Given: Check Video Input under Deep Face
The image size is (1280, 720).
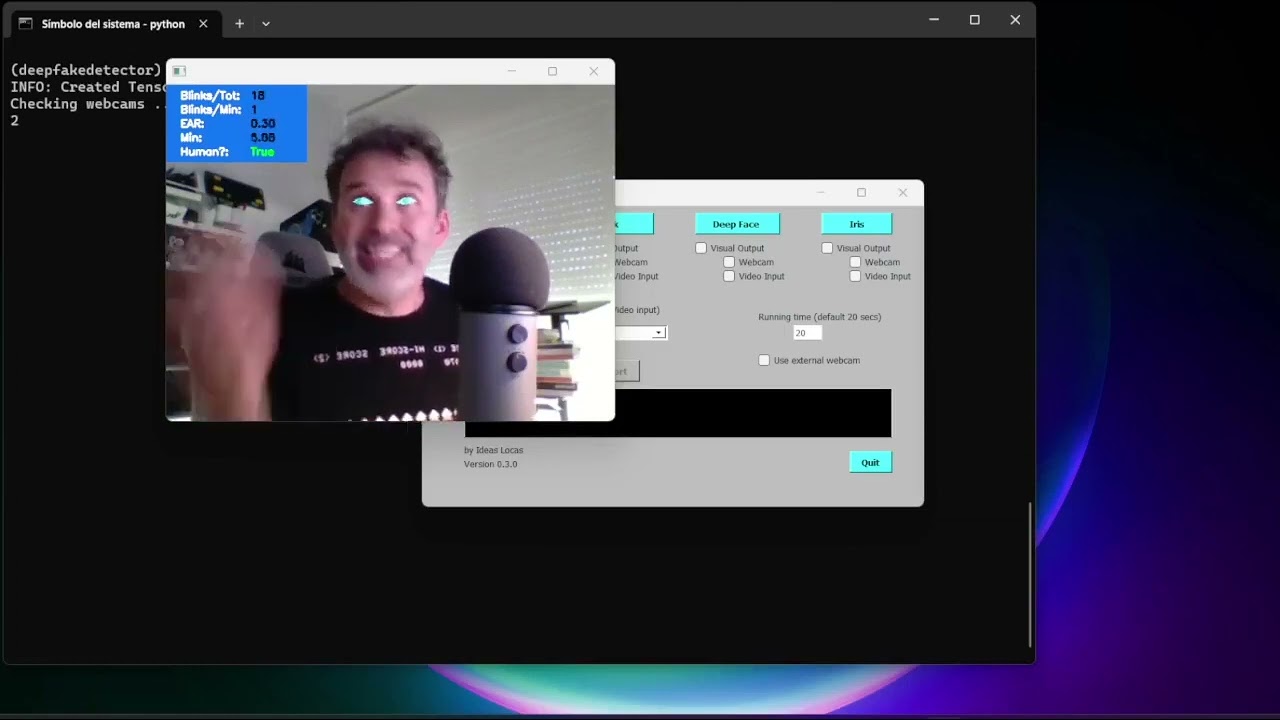Looking at the screenshot, I should pyautogui.click(x=729, y=276).
